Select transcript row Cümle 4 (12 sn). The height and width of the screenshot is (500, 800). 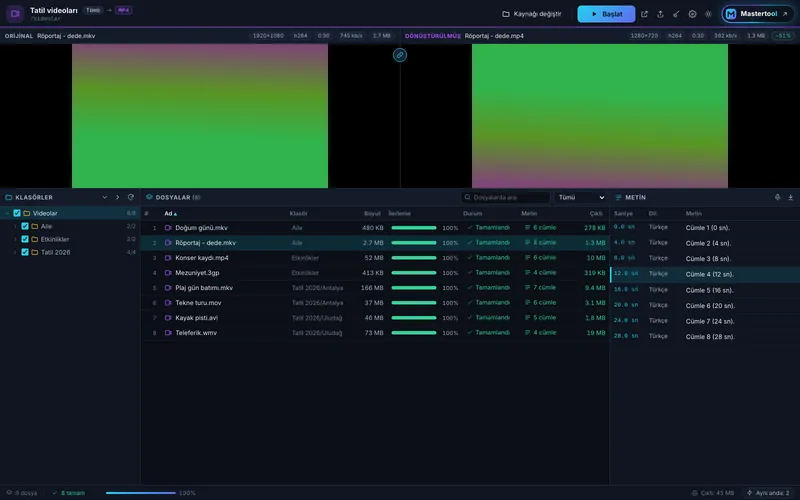point(705,274)
